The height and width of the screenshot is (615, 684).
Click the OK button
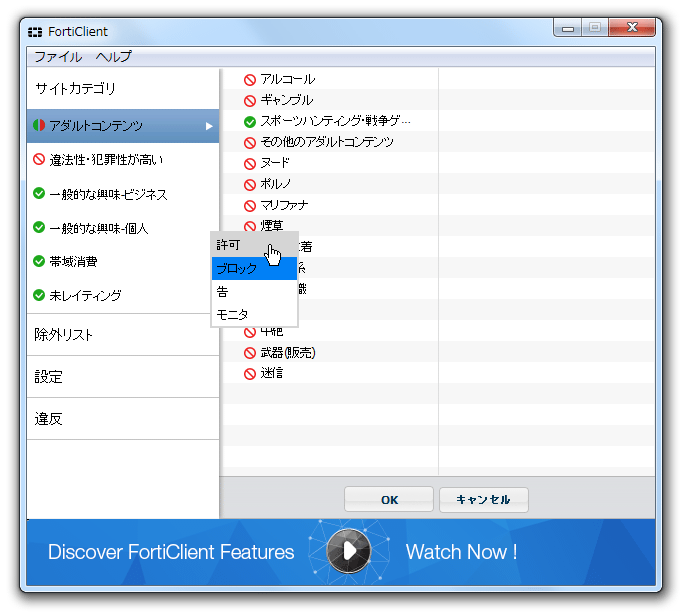tap(389, 499)
